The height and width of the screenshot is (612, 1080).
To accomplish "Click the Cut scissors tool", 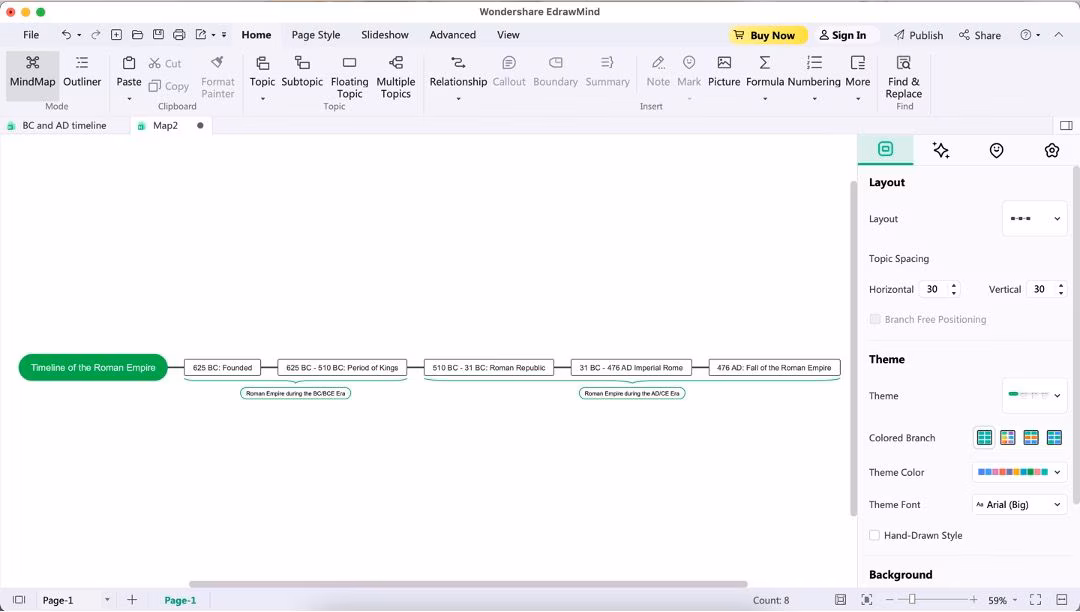I will click(x=165, y=63).
